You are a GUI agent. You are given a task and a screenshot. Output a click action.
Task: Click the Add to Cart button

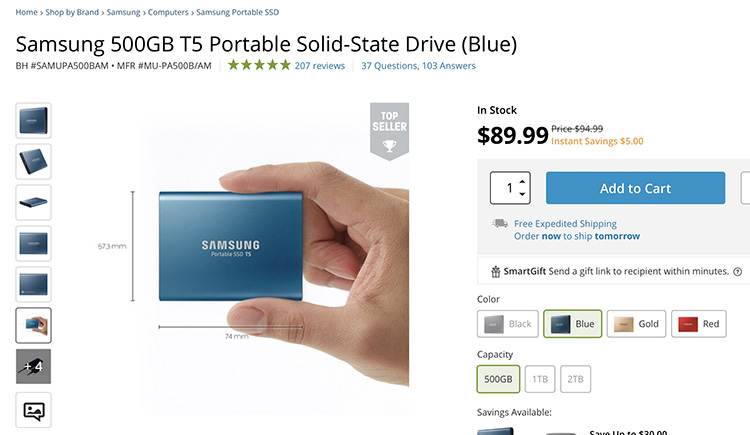pos(635,188)
